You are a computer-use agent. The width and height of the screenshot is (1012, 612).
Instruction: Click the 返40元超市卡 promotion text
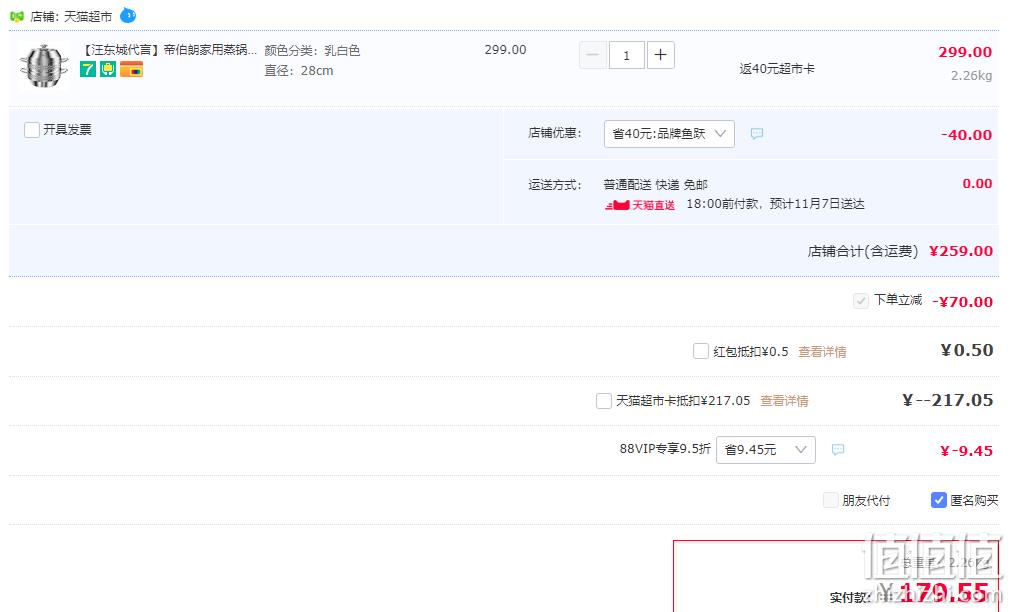click(777, 68)
